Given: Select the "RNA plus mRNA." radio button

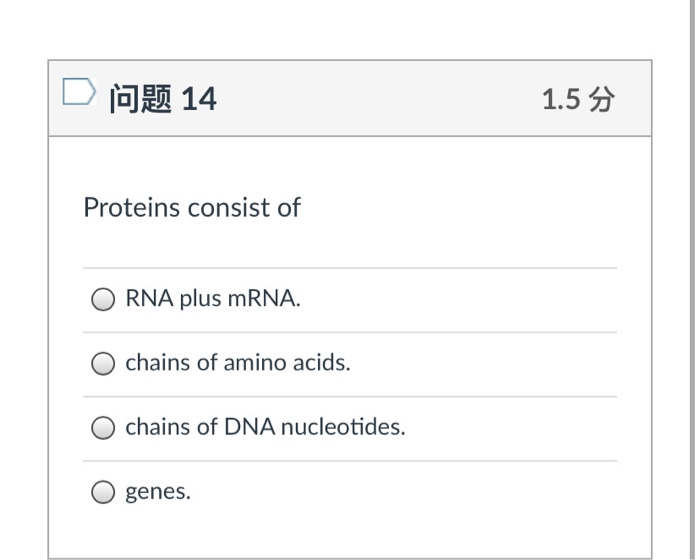Looking at the screenshot, I should 103,299.
